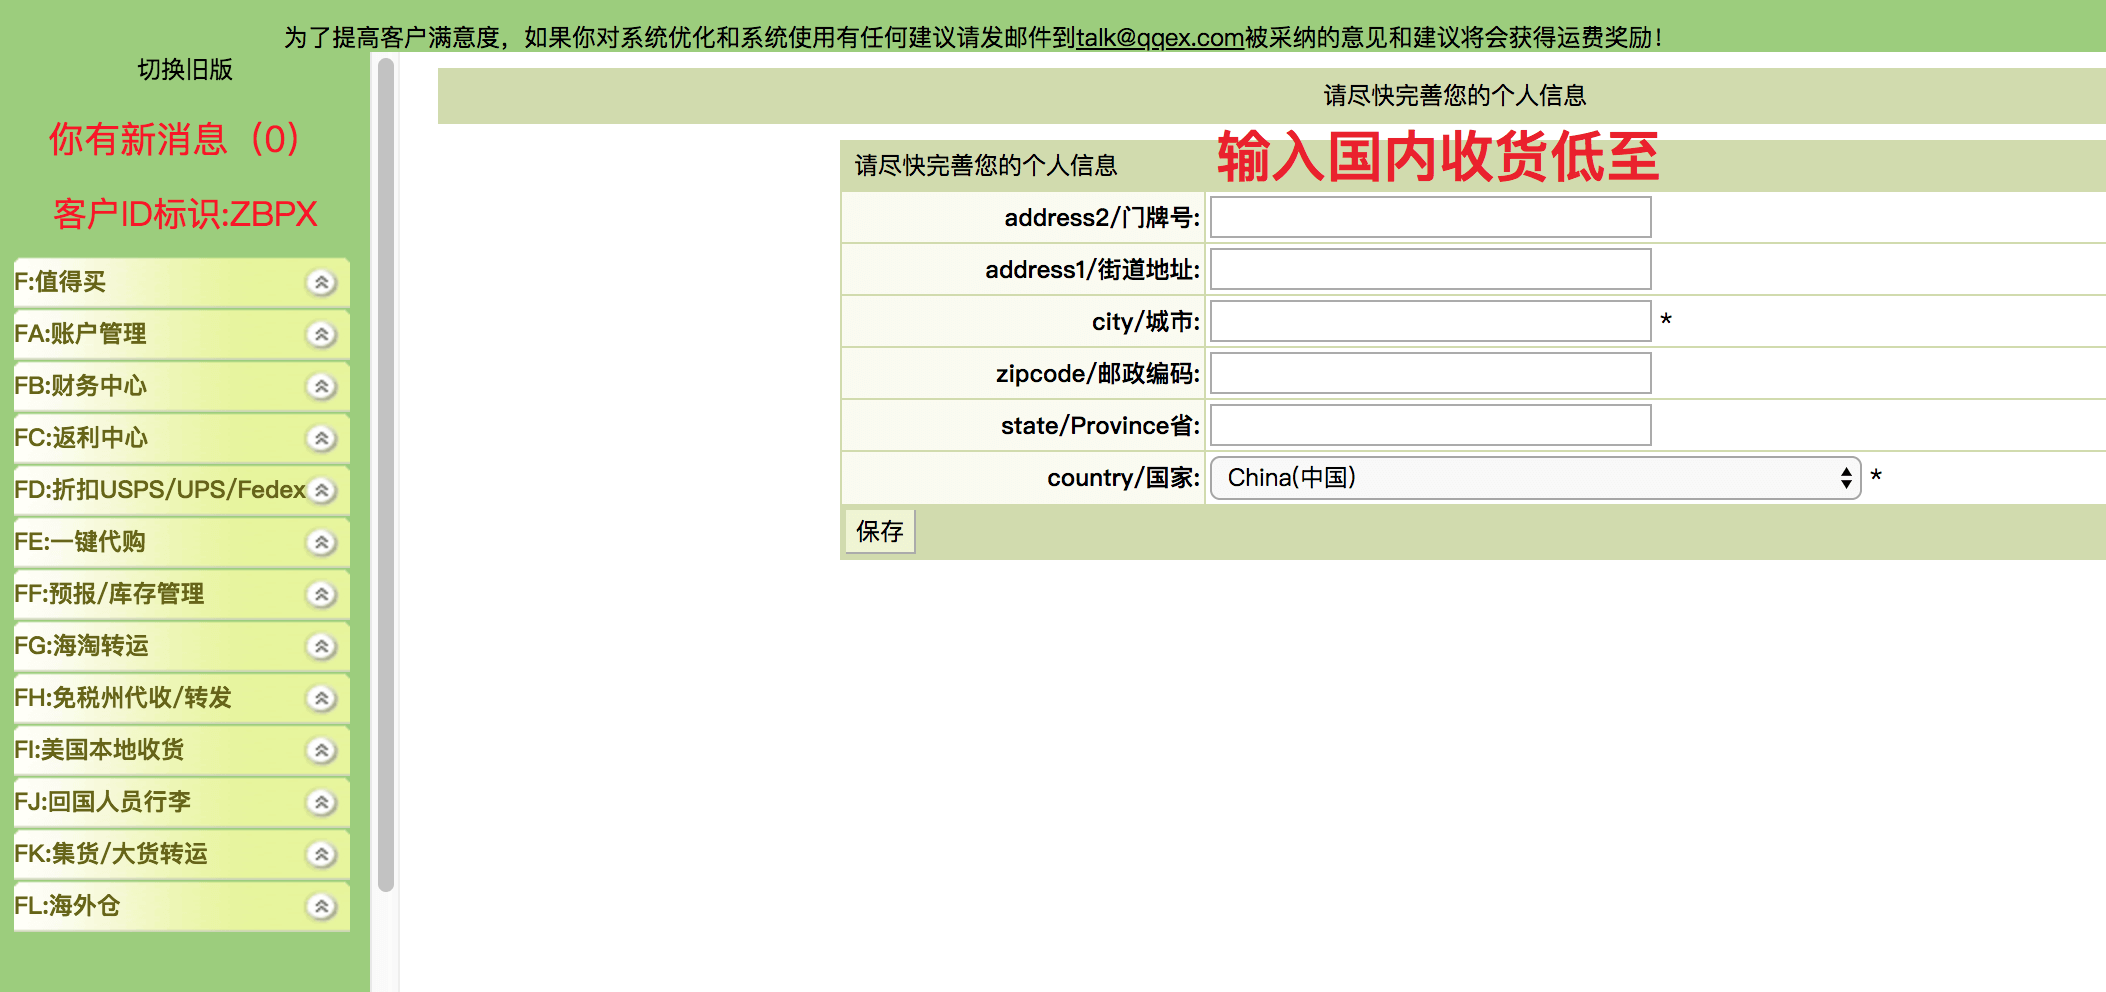Screen dimensions: 2106x992
Task: Select the FL:海外仓 menu label
Action: (x=67, y=906)
